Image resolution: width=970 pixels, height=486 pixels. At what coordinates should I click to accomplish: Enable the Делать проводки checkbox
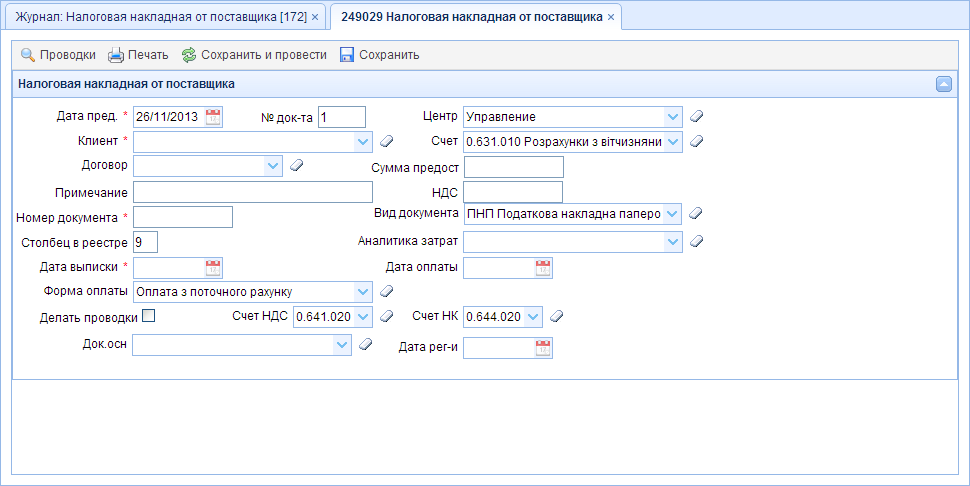pyautogui.click(x=148, y=316)
